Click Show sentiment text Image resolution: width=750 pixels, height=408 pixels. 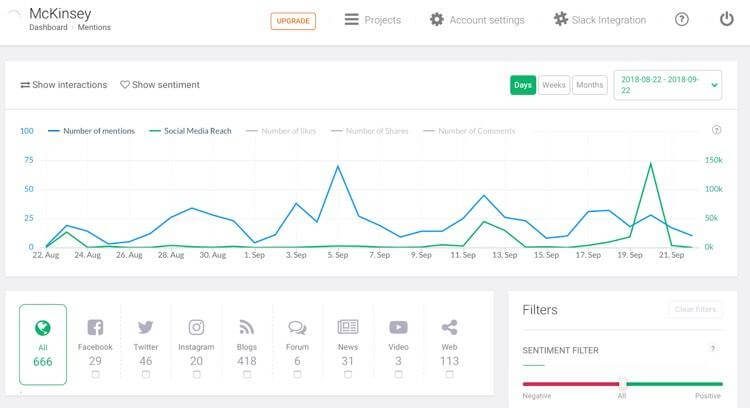pyautogui.click(x=165, y=85)
